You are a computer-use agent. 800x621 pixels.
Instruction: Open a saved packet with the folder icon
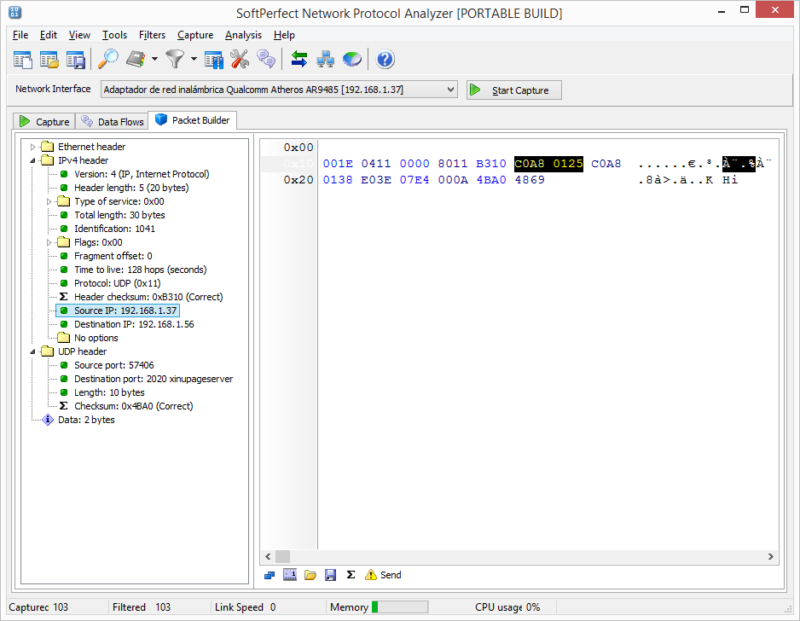(x=310, y=574)
